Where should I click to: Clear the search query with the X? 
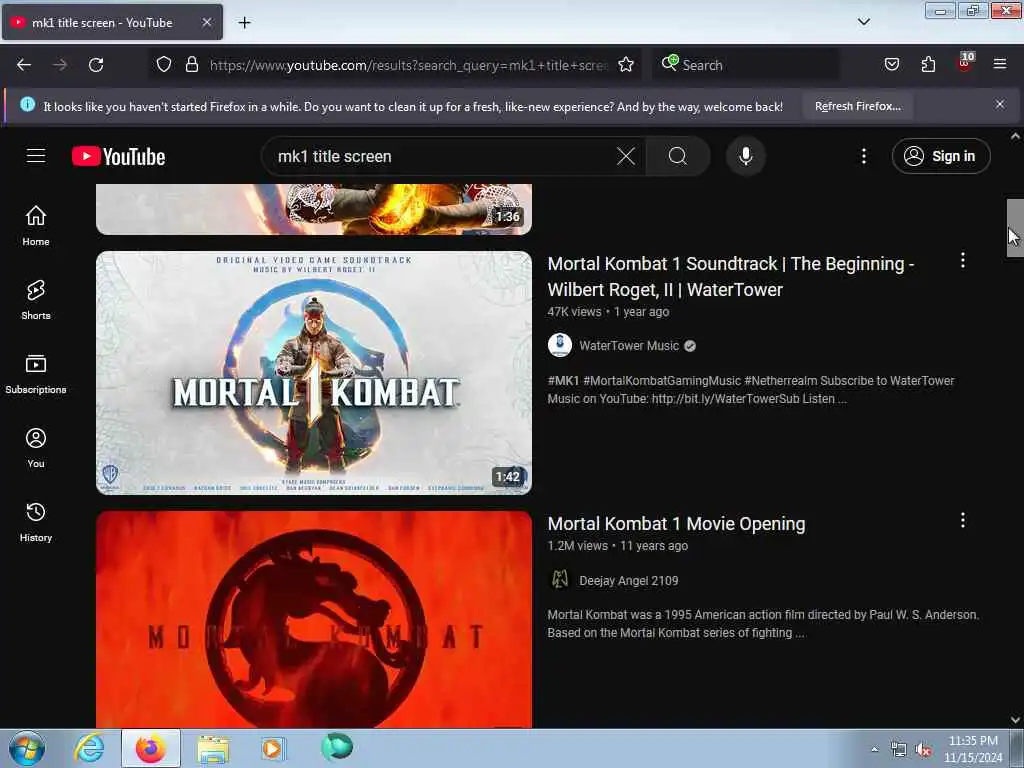click(626, 156)
